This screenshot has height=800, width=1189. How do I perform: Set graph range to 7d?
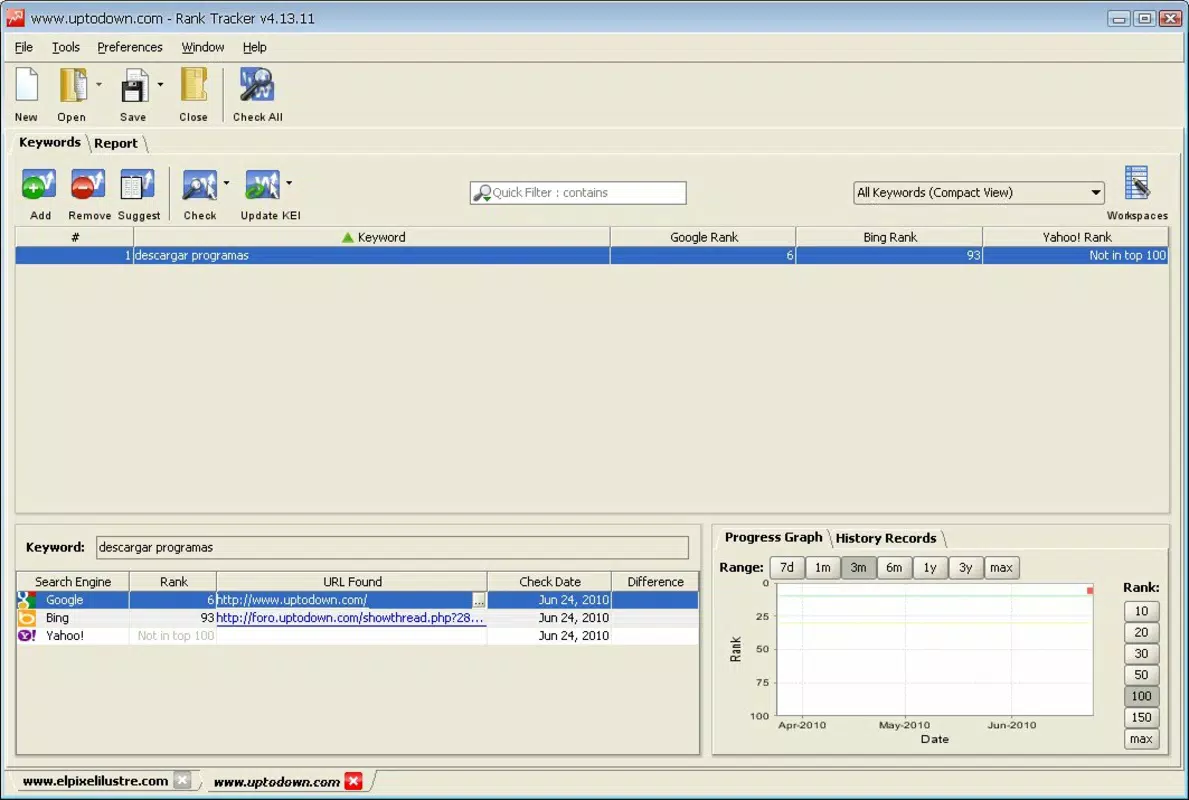(x=786, y=567)
